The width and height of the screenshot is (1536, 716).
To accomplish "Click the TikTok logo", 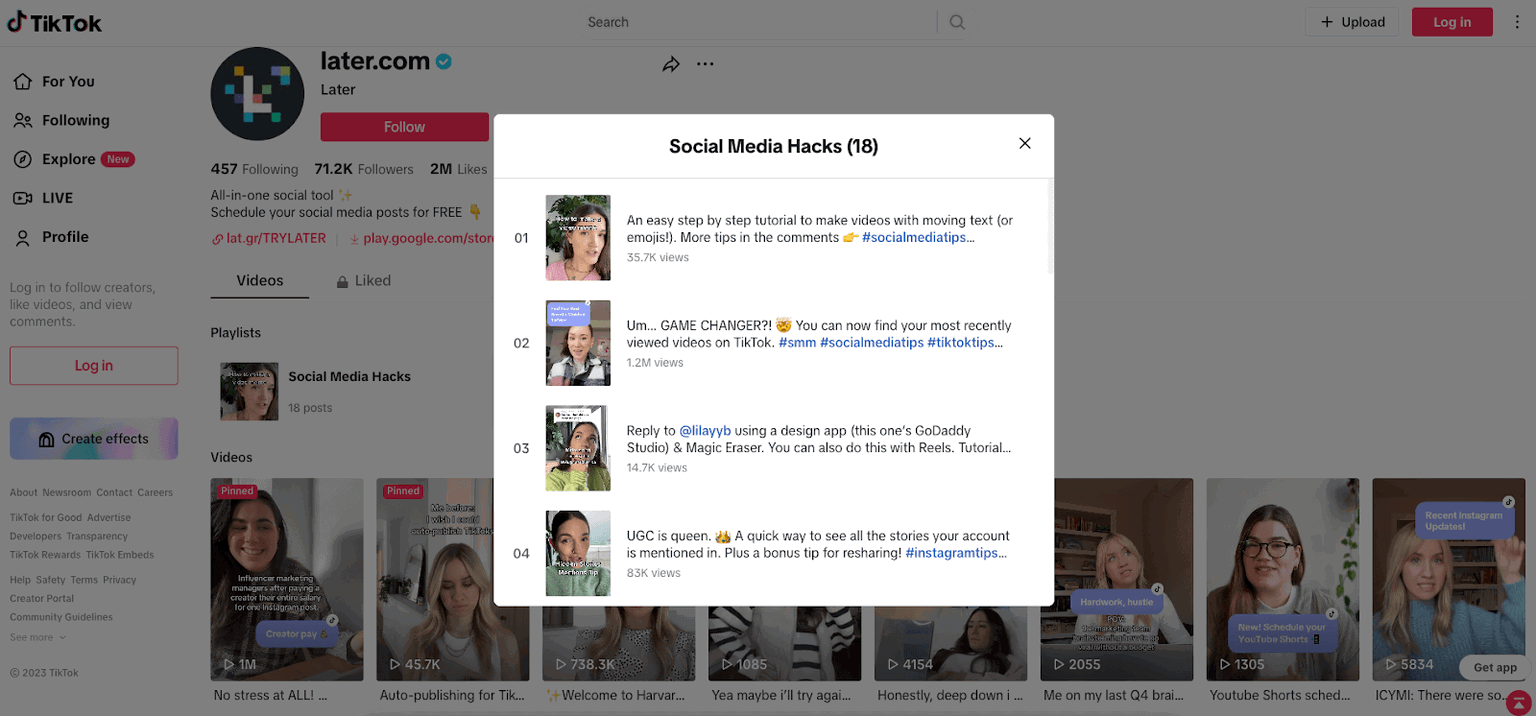I will (x=55, y=22).
